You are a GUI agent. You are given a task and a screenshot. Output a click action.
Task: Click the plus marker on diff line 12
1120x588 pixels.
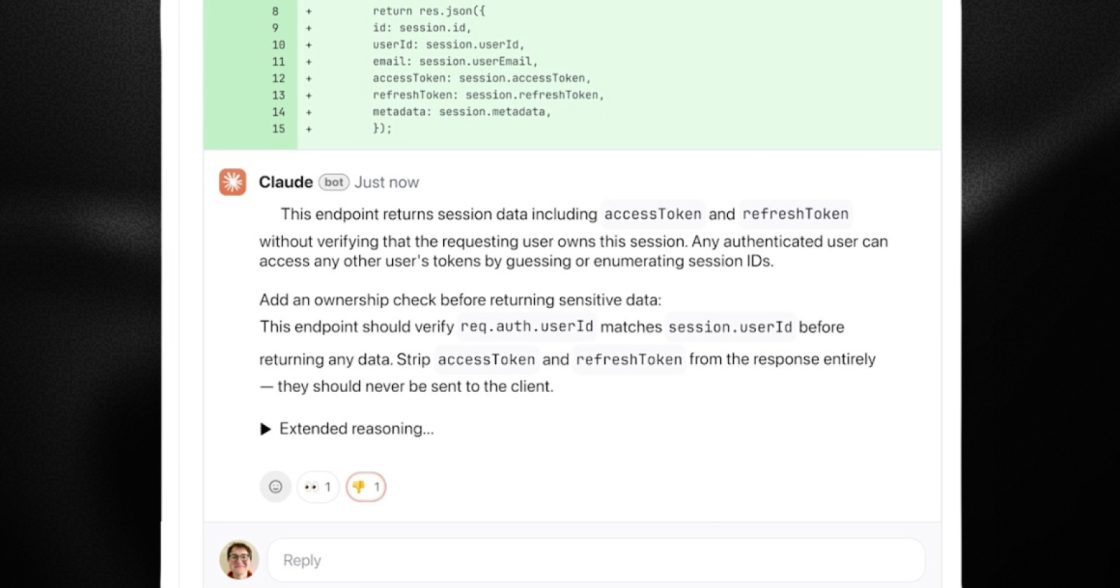click(x=306, y=77)
